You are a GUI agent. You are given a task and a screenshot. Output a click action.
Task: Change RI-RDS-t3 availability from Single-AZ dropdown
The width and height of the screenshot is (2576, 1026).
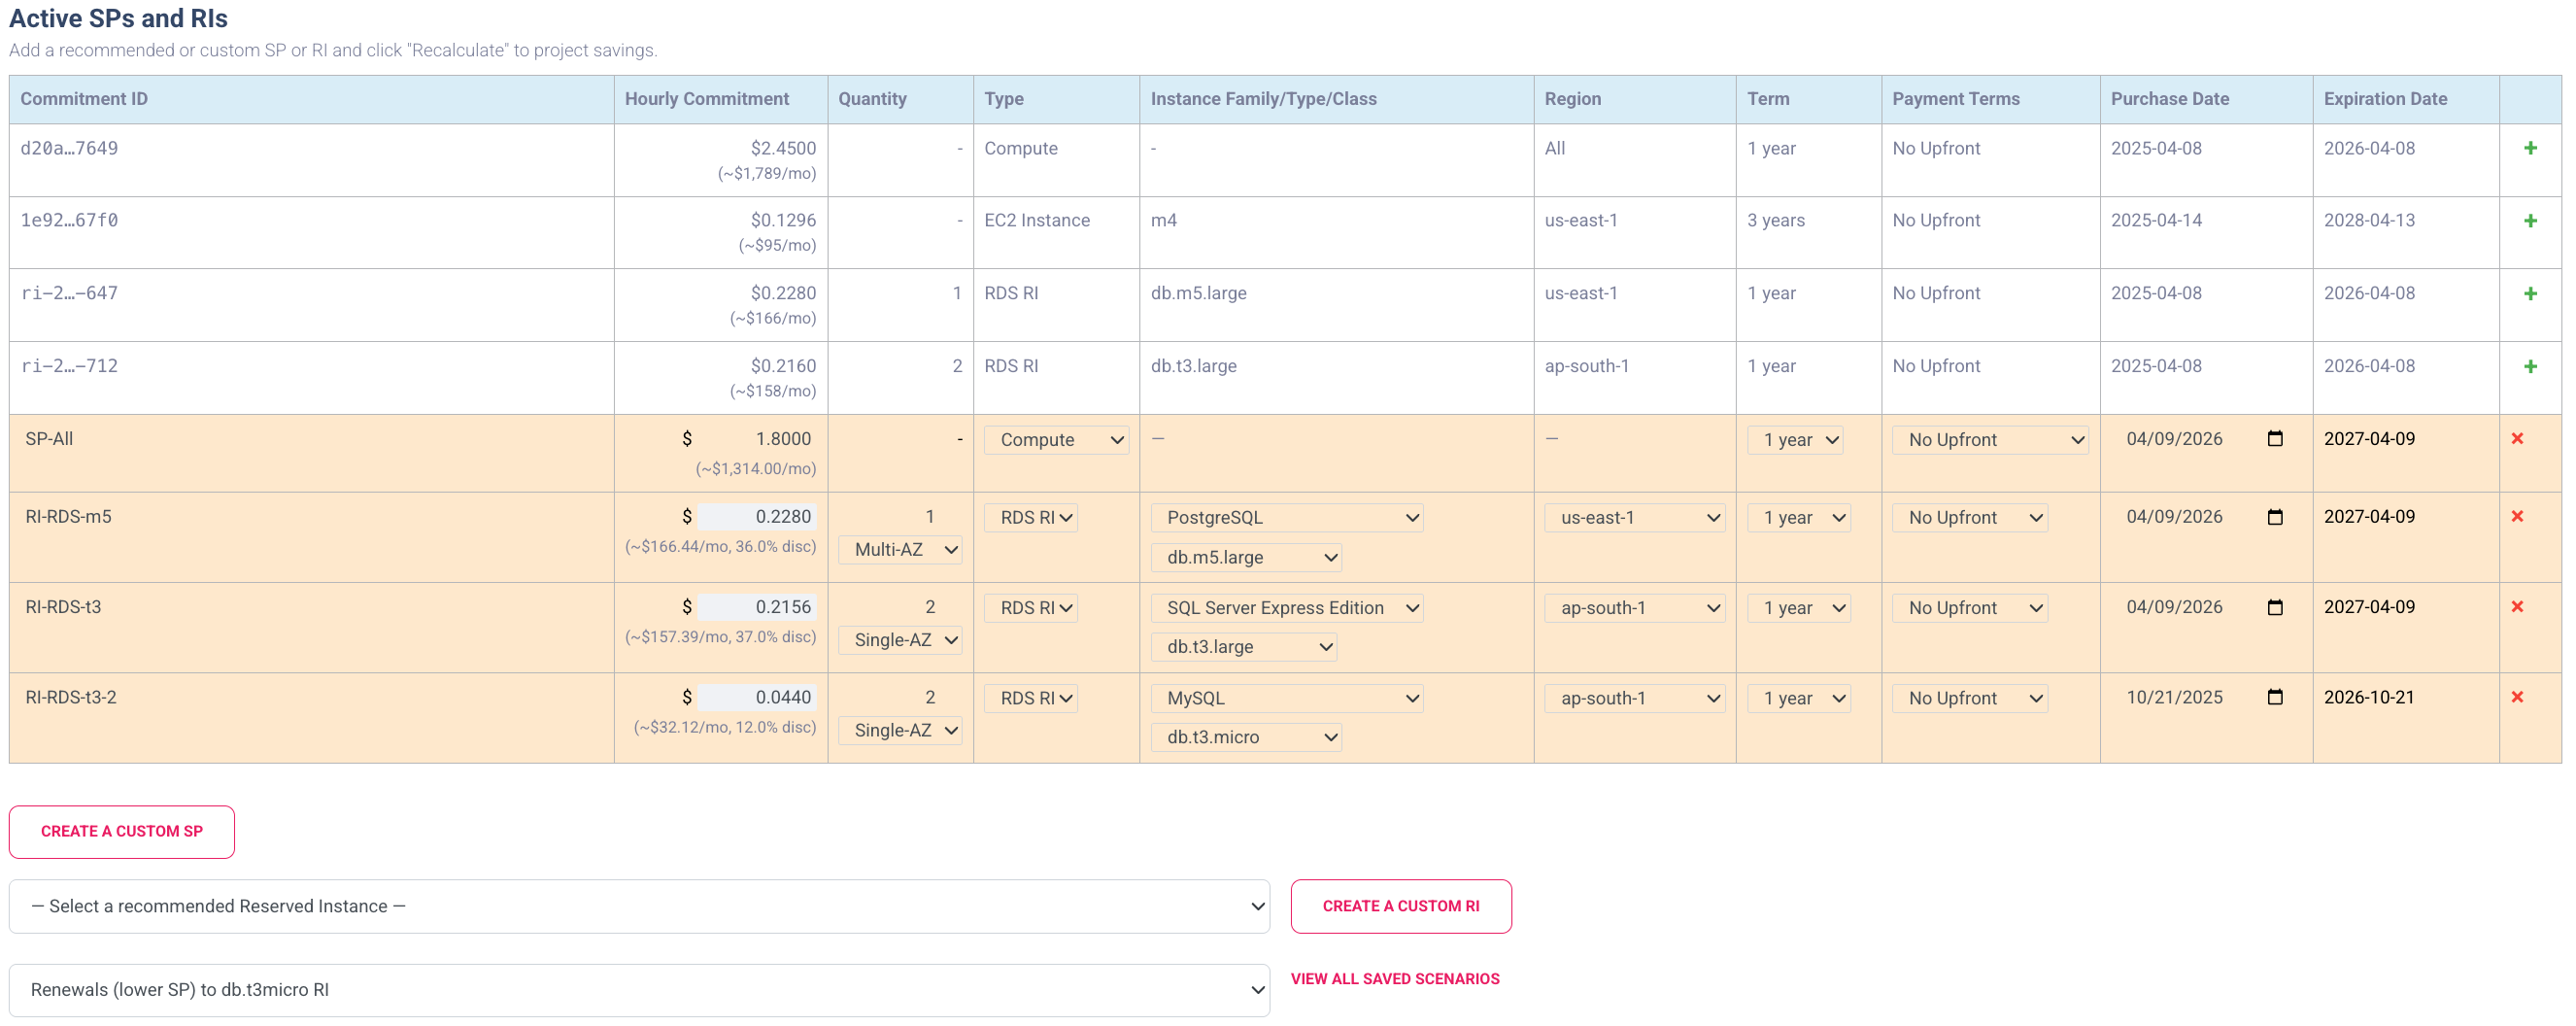pyautogui.click(x=899, y=640)
